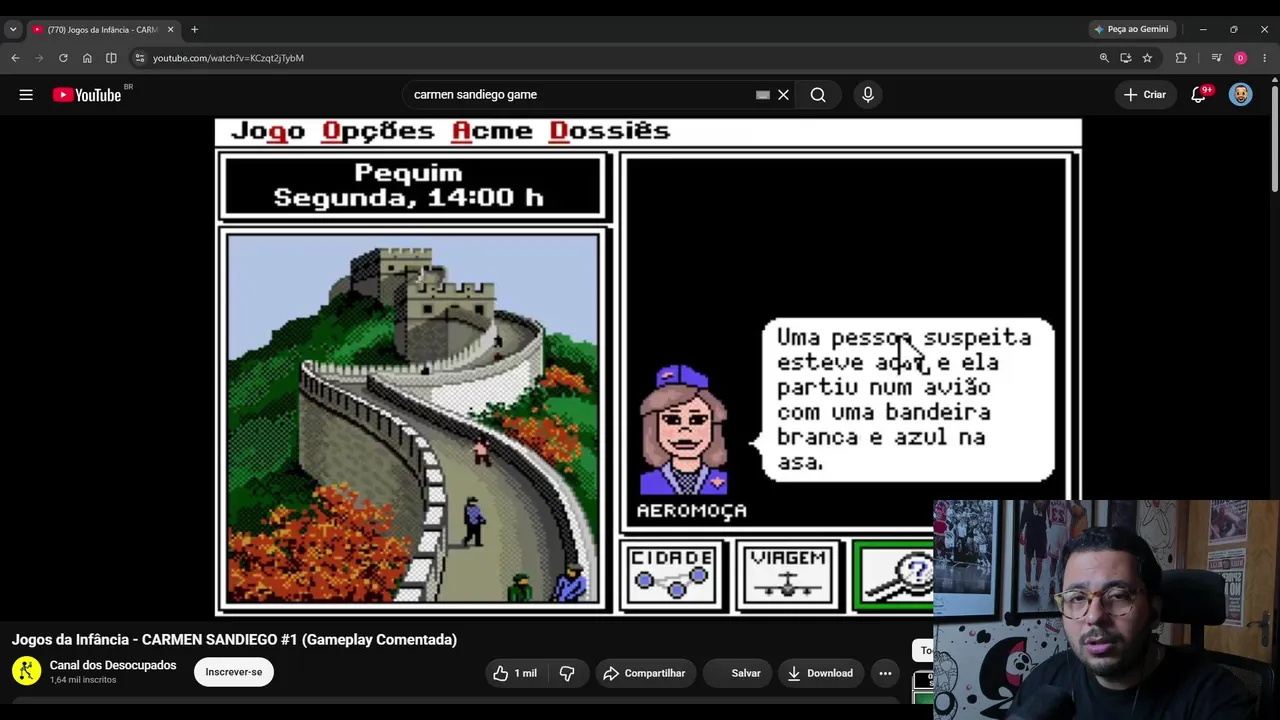1280x720 pixels.
Task: Open a new browser tab
Action: point(194,30)
